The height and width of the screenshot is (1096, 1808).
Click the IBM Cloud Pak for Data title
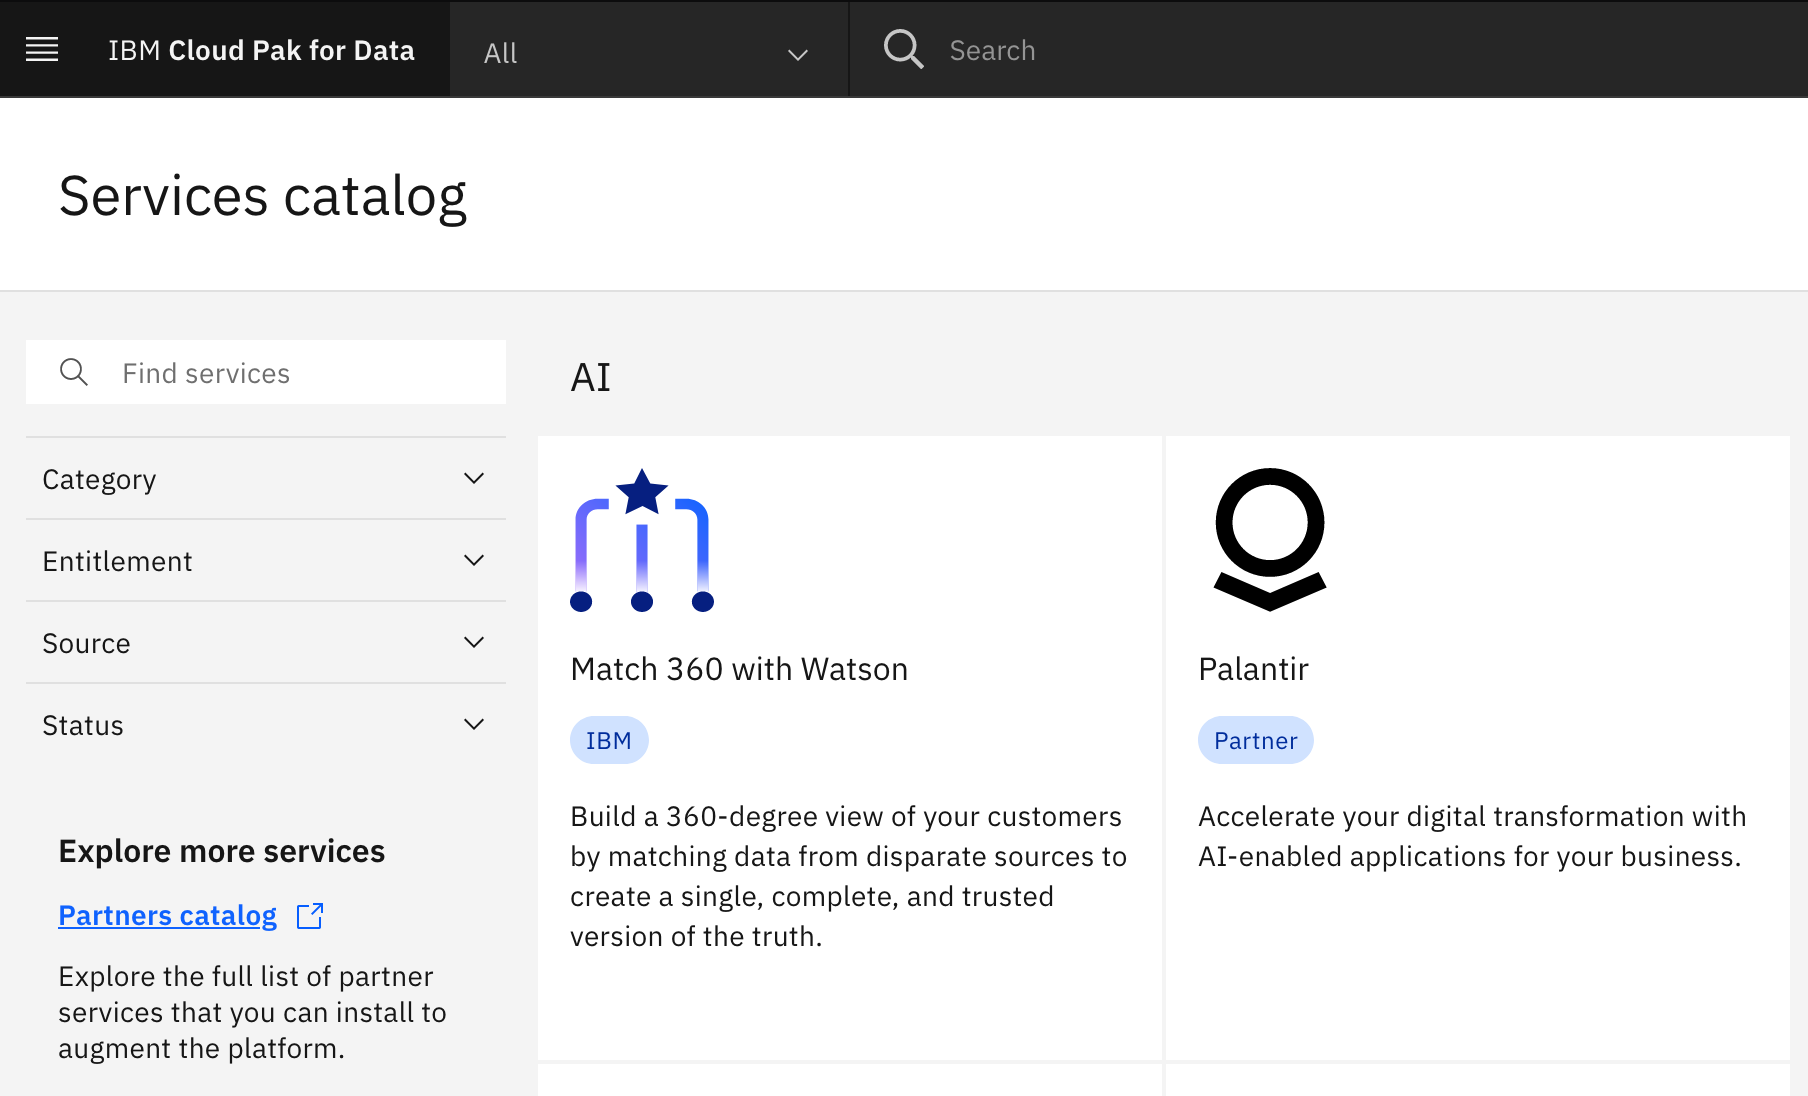pyautogui.click(x=261, y=50)
